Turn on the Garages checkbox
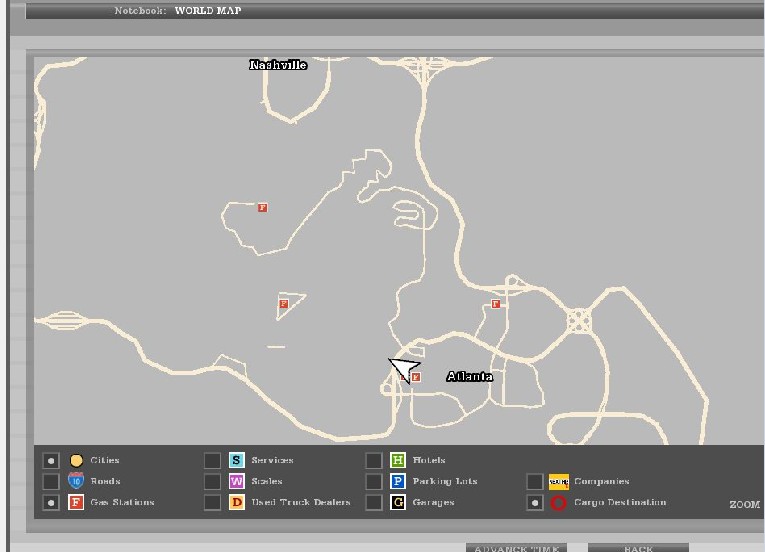This screenshot has height=552, width=765. click(373, 503)
